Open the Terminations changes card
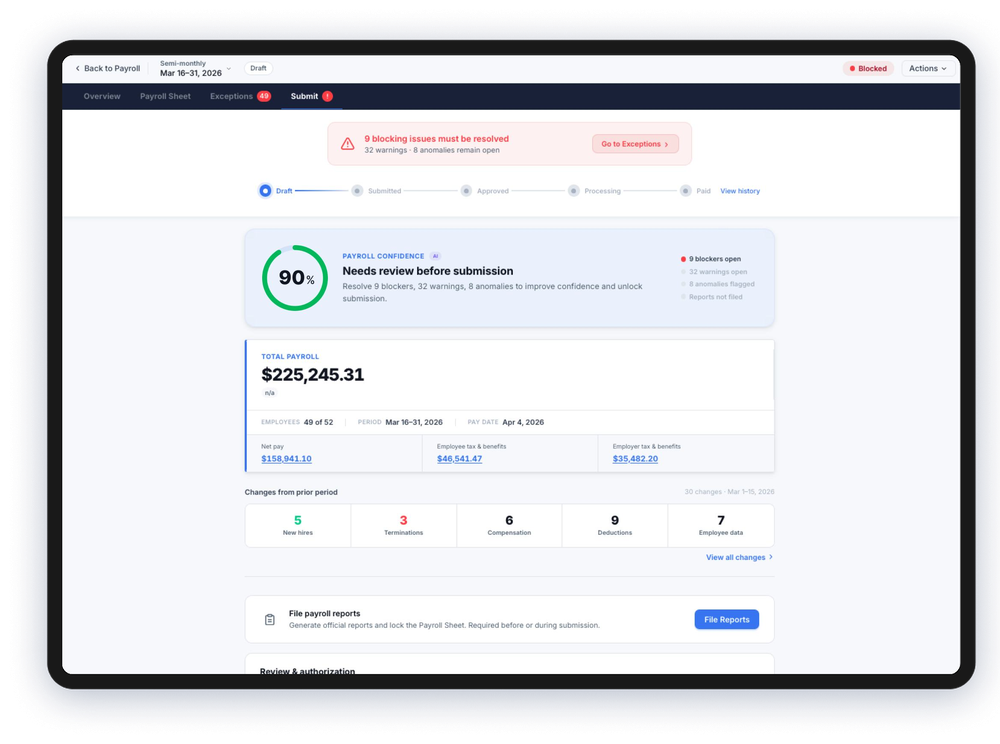The height and width of the screenshot is (744, 1000). [404, 525]
